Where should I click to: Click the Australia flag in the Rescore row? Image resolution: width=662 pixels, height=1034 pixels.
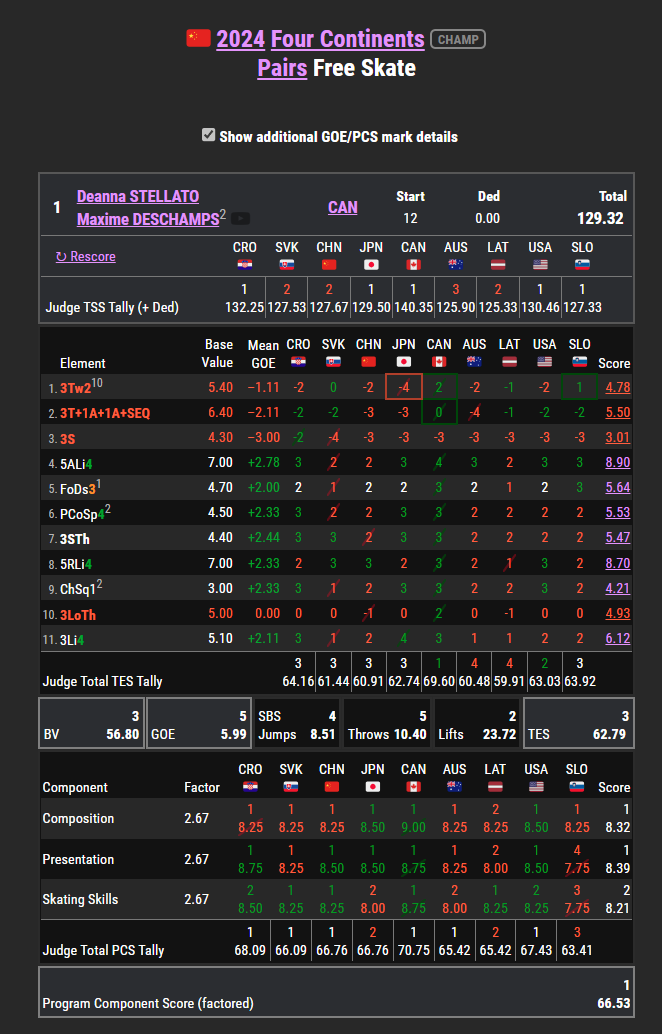point(455,265)
